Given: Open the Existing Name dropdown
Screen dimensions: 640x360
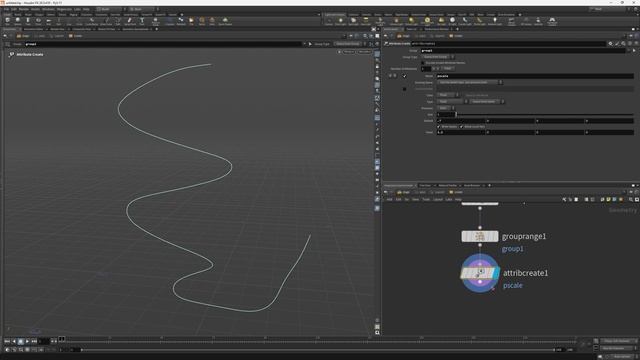Looking at the screenshot, I should [469, 82].
